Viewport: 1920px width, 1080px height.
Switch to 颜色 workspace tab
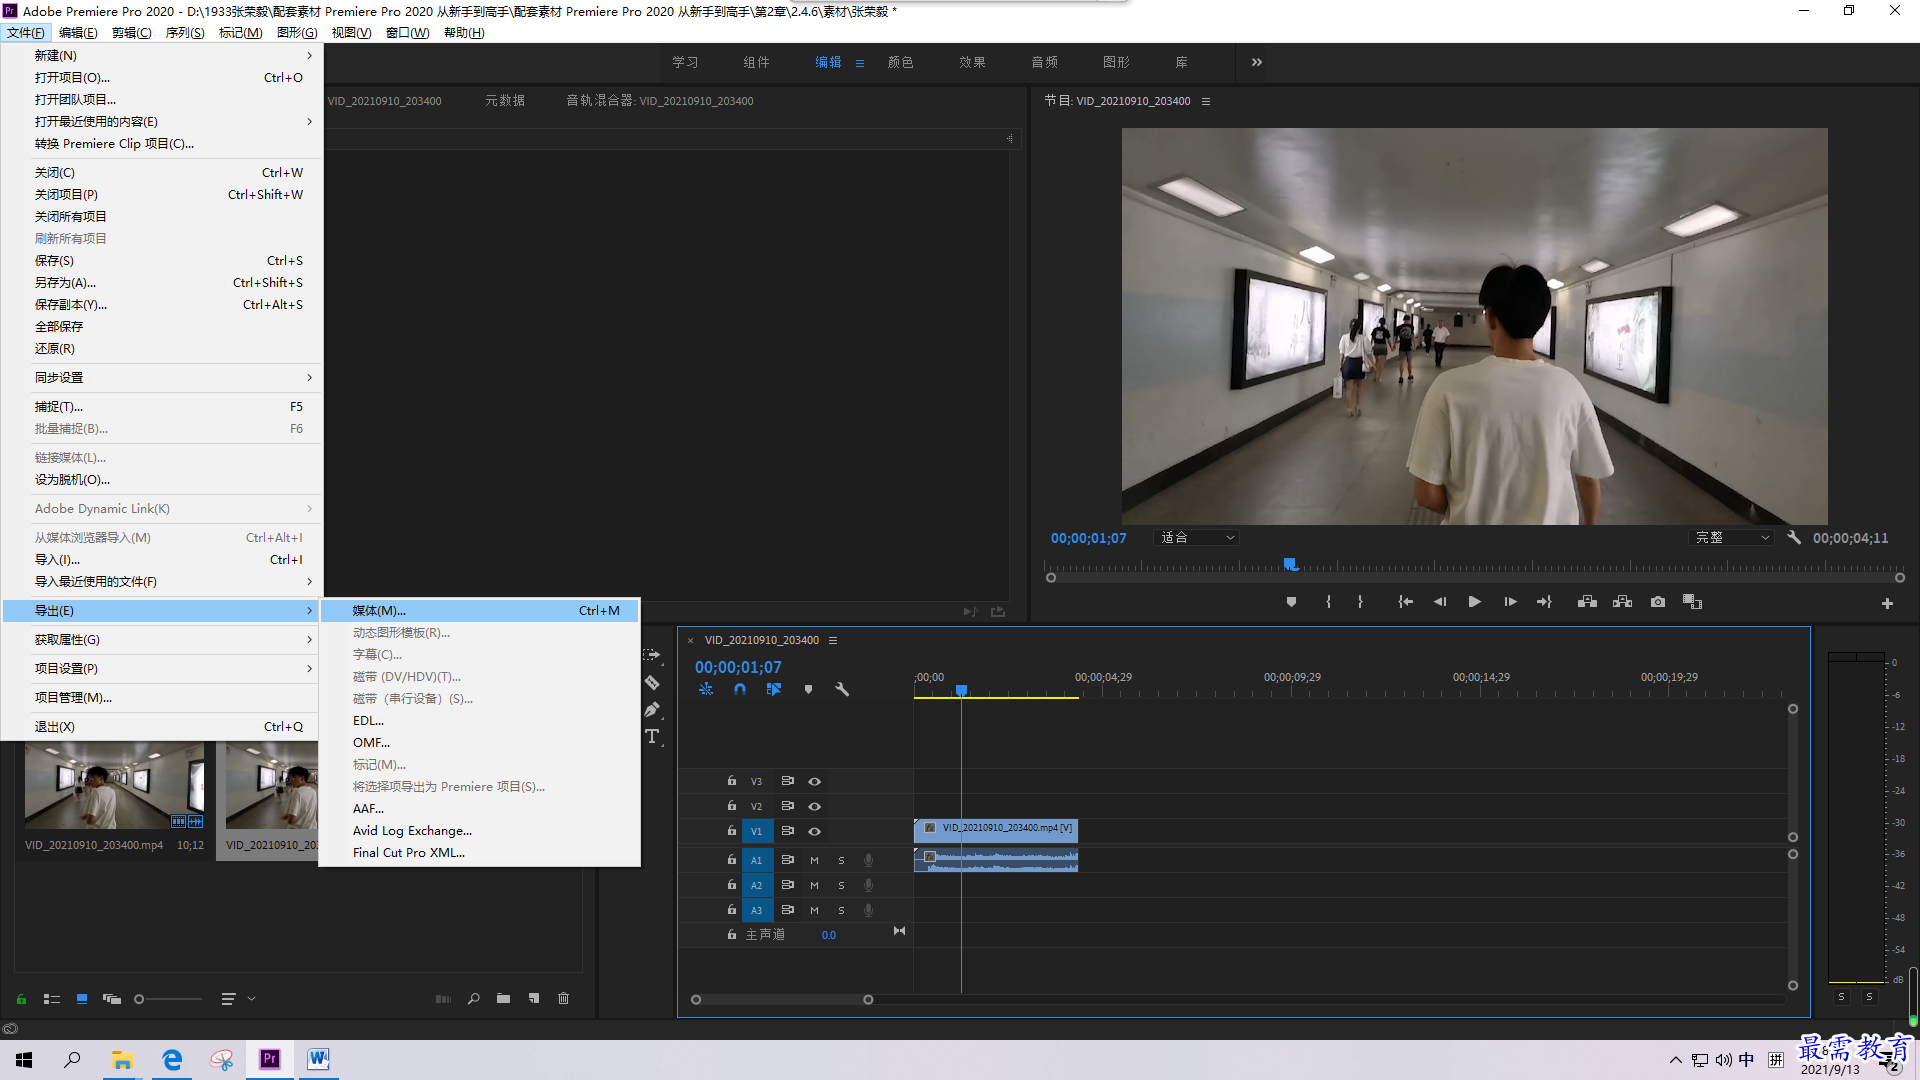[900, 62]
